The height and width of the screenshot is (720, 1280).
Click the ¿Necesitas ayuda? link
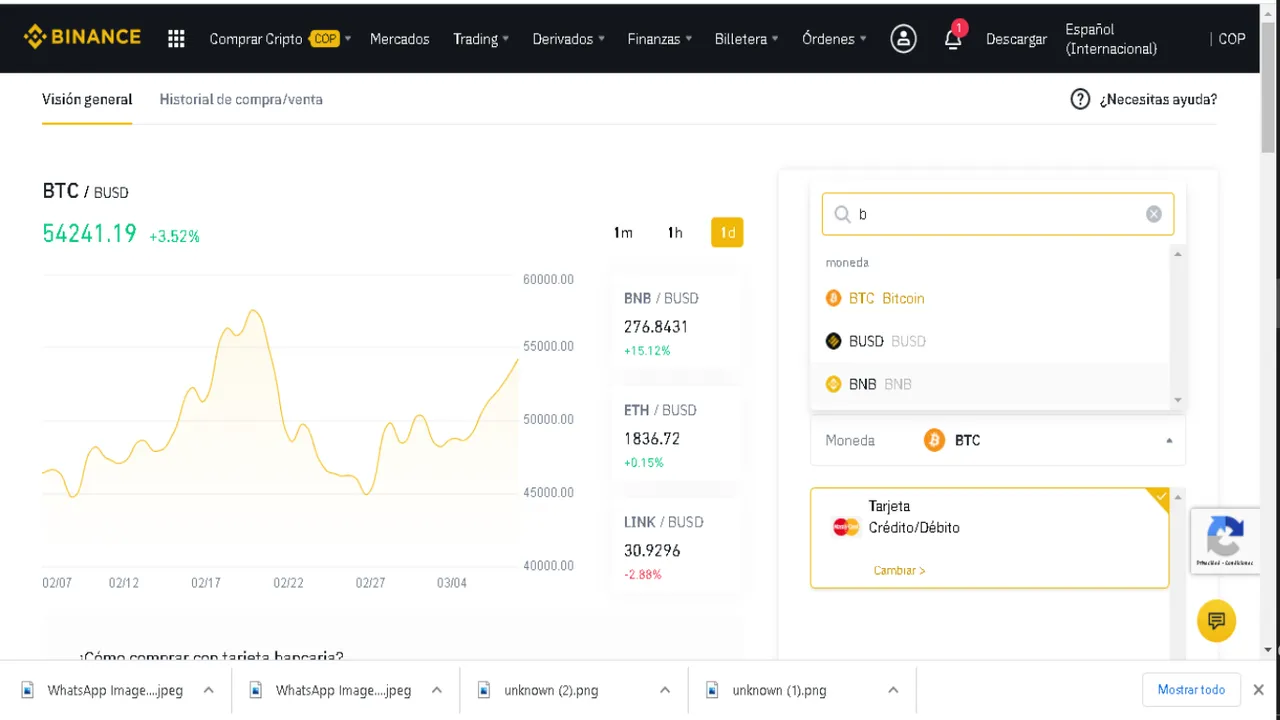click(1158, 99)
